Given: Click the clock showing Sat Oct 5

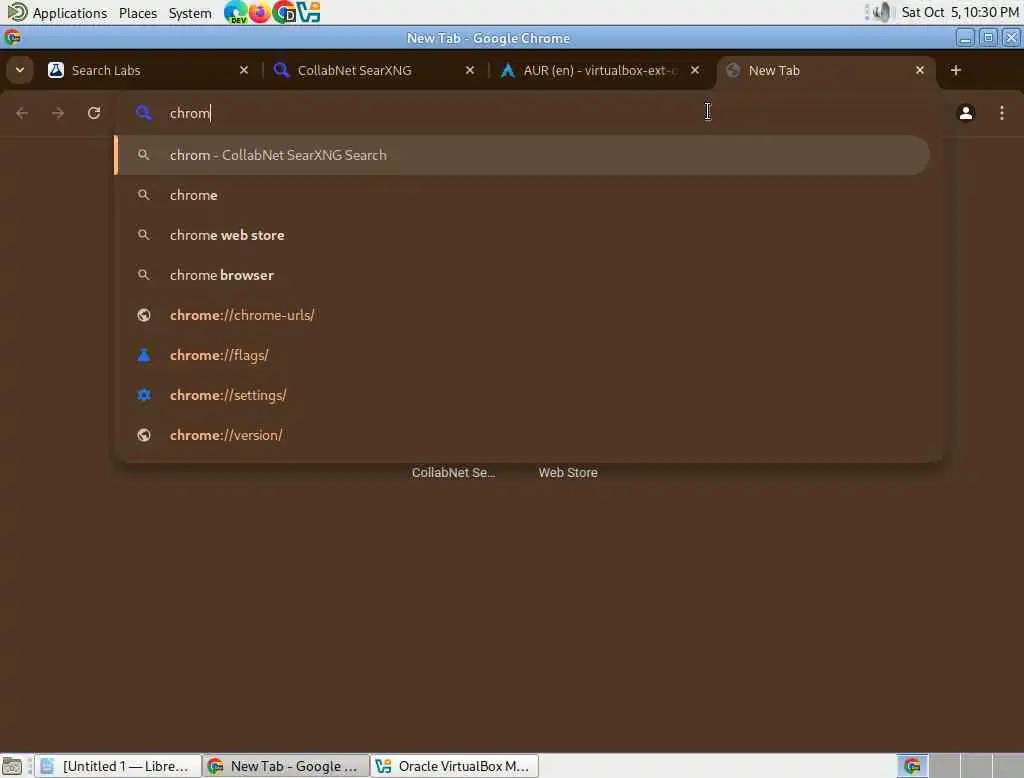Looking at the screenshot, I should (x=960, y=12).
